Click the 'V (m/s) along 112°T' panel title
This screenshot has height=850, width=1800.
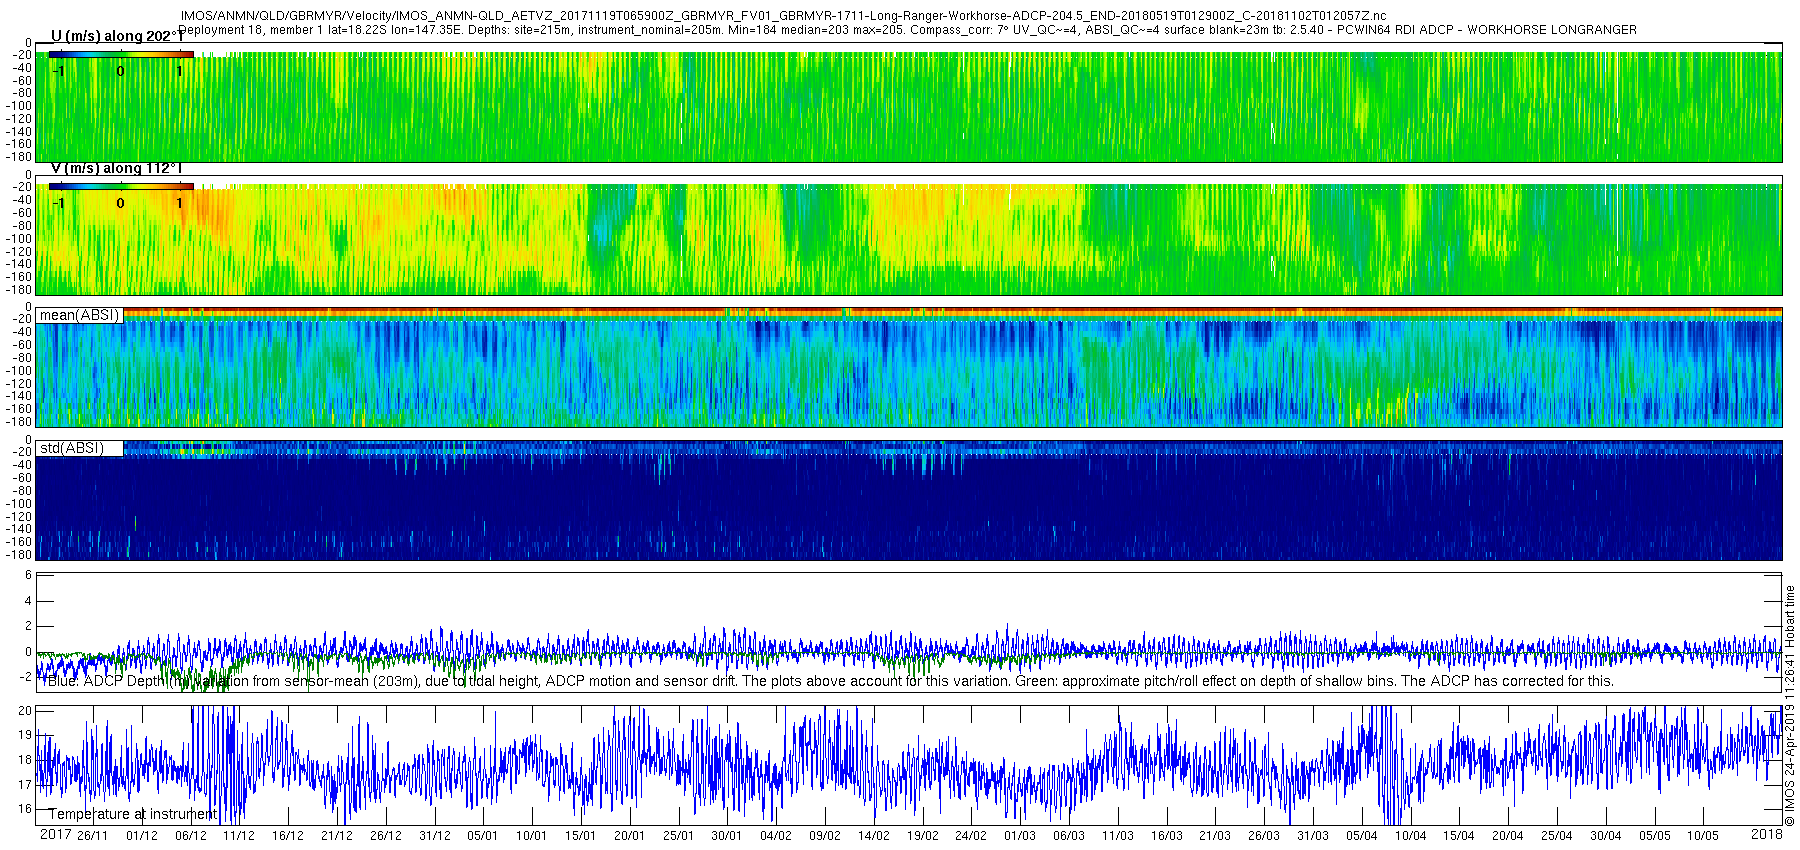[x=117, y=168]
